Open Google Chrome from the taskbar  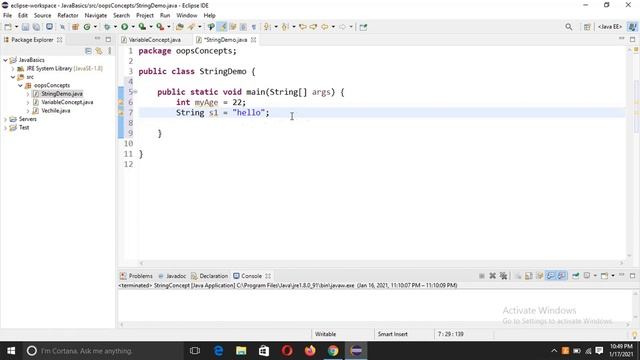333,351
